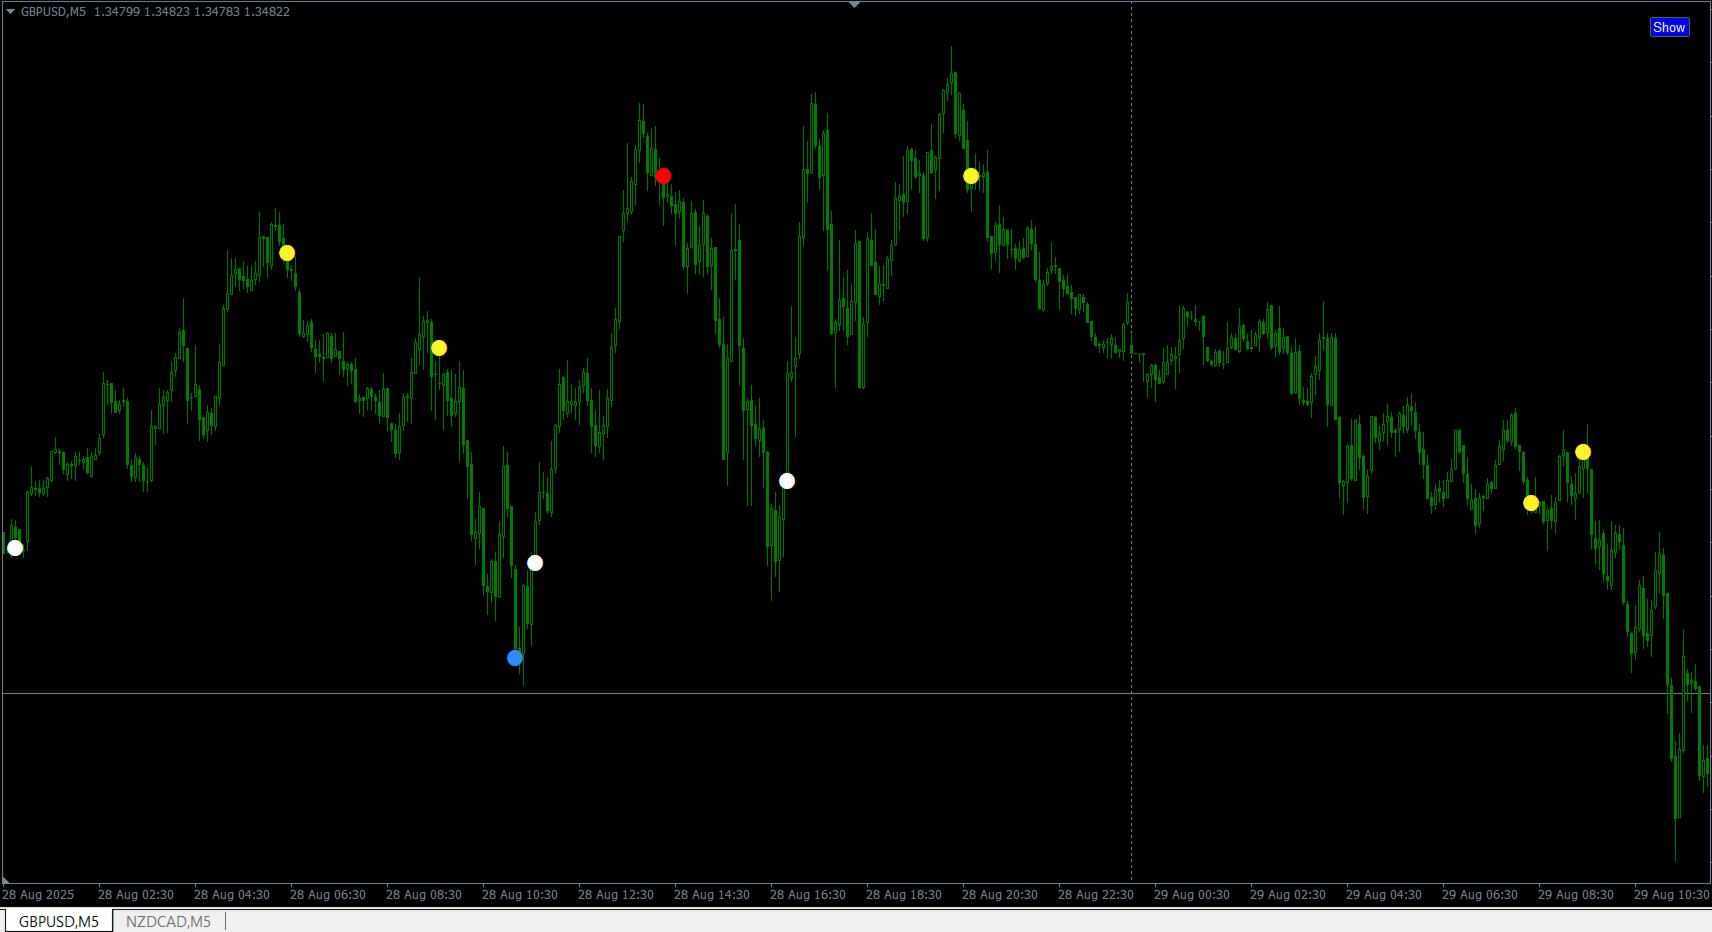Screen dimensions: 1712x932
Task: Click the blue dot marker at the price low
Action: point(515,658)
